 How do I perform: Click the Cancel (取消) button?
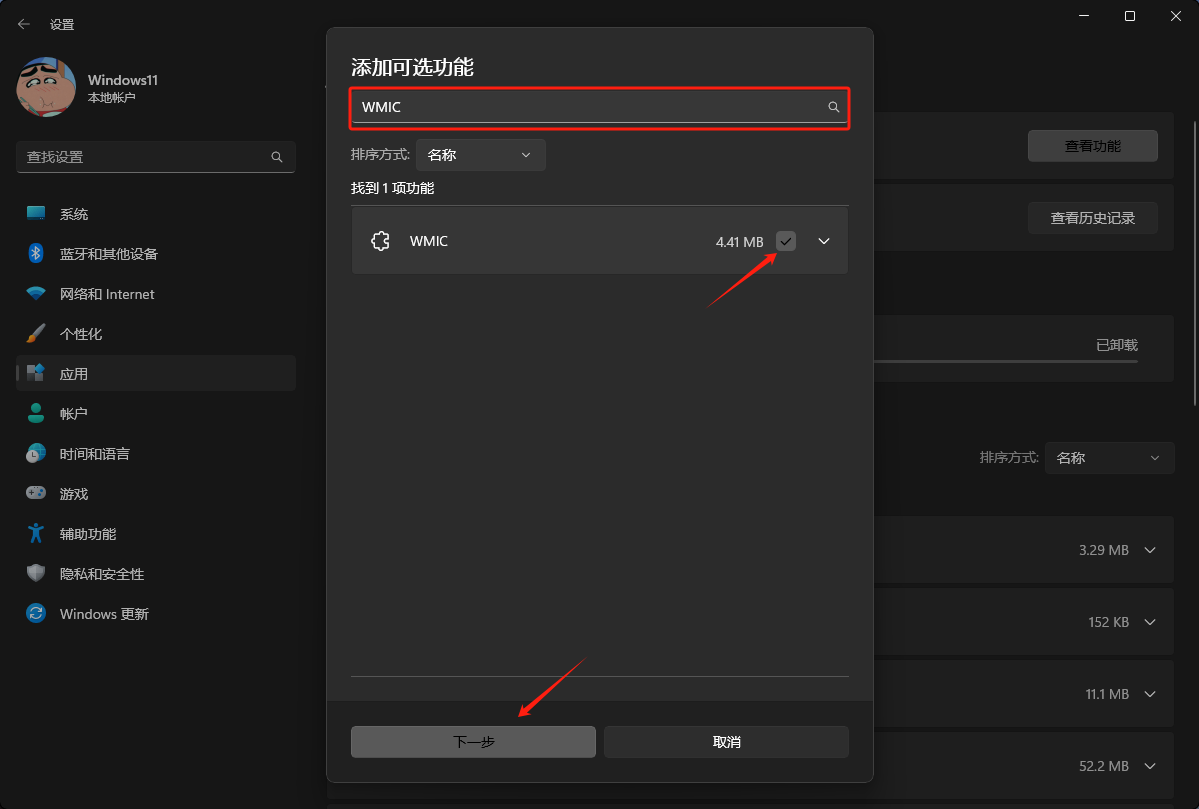coord(726,742)
